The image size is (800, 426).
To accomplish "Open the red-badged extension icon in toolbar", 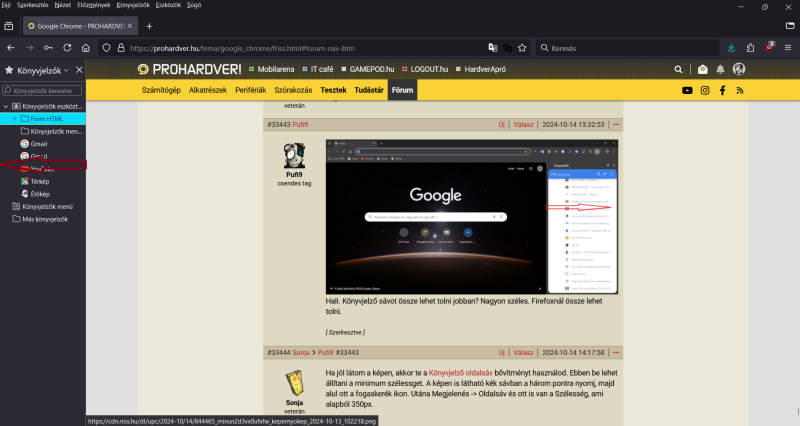I will (769, 47).
